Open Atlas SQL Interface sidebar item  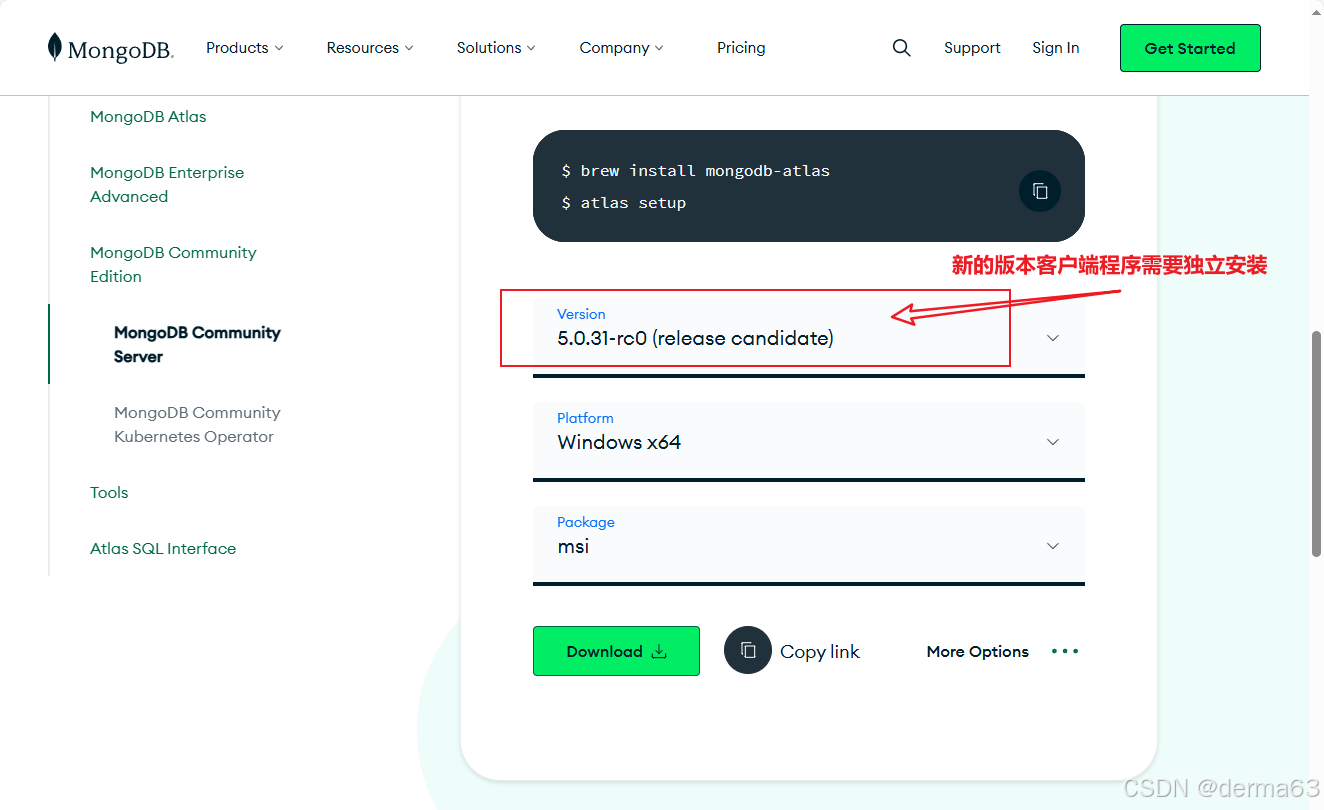click(163, 548)
